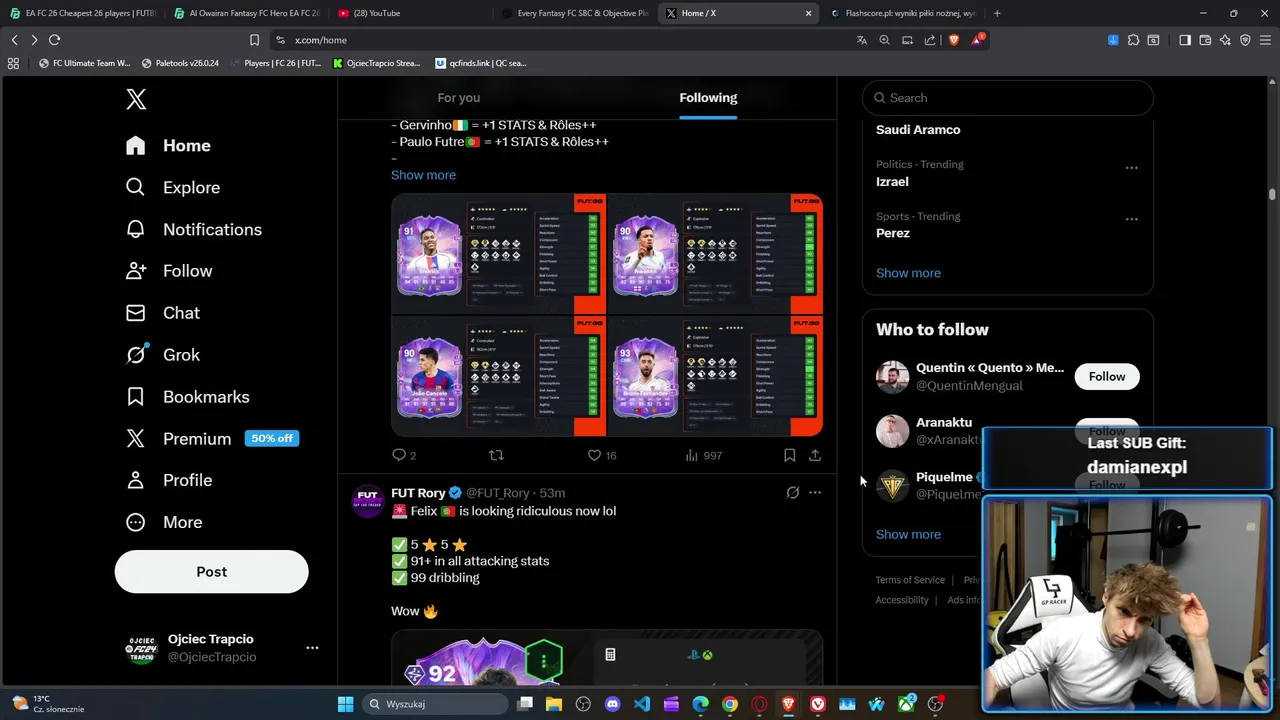Switch to EA FC 26 Cheapest players tab

[x=82, y=13]
